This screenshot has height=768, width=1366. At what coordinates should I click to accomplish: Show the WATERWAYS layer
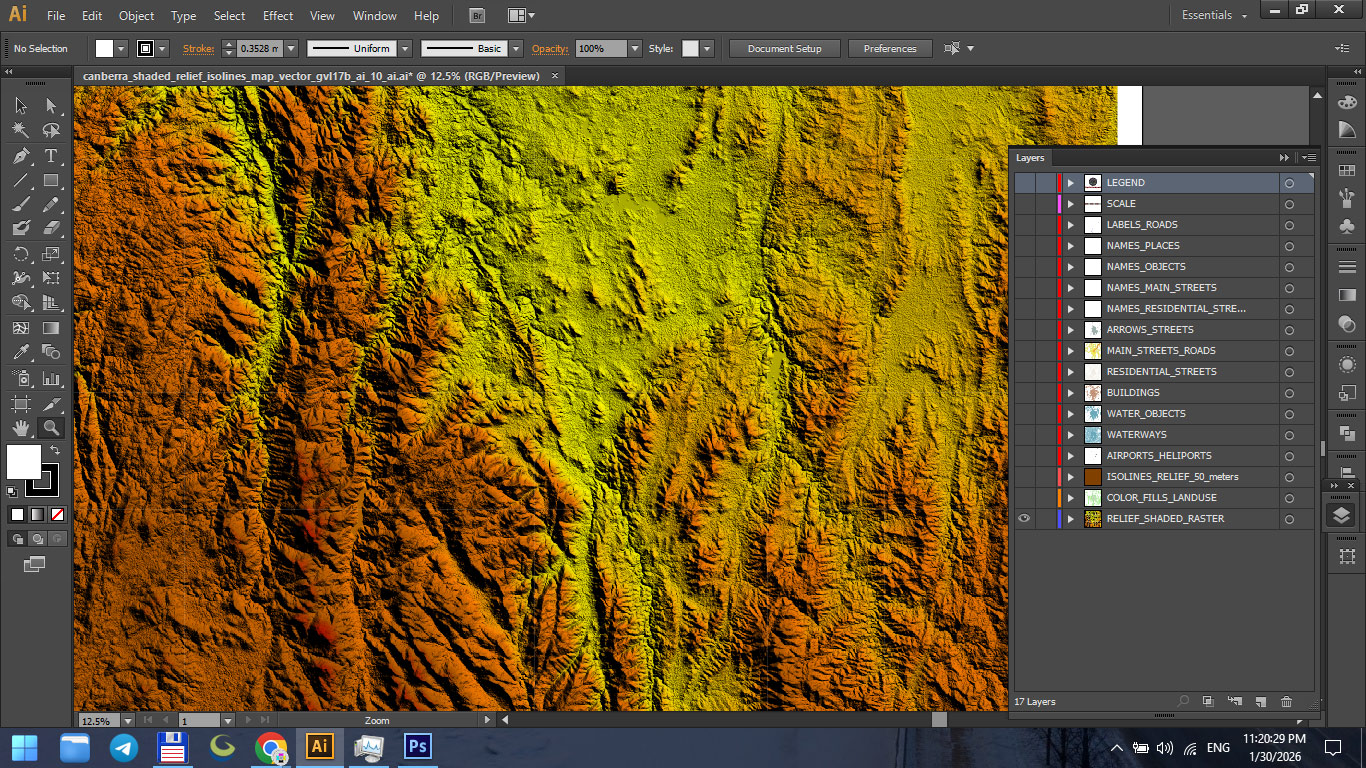click(x=1023, y=434)
